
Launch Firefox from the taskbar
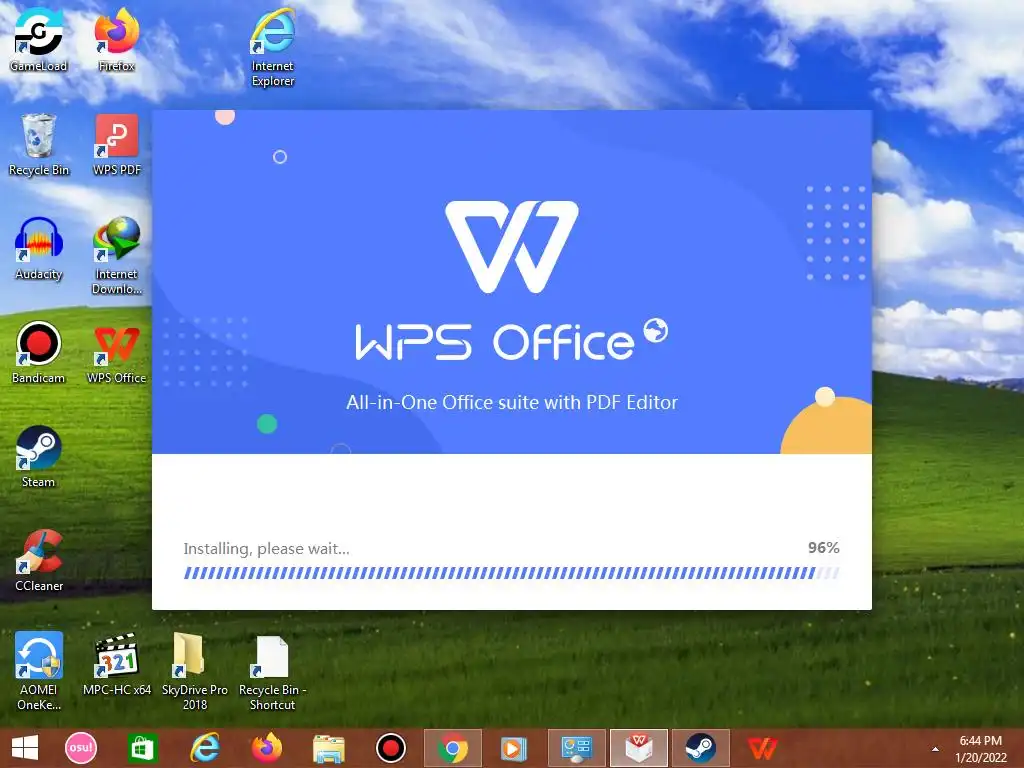(x=266, y=748)
